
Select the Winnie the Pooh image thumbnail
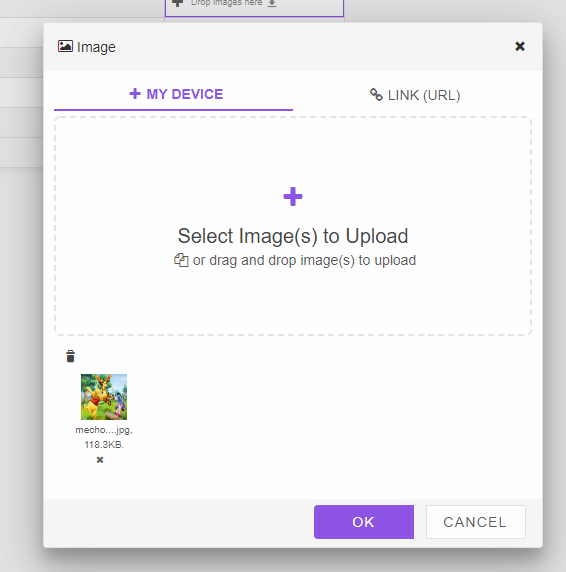tap(104, 397)
